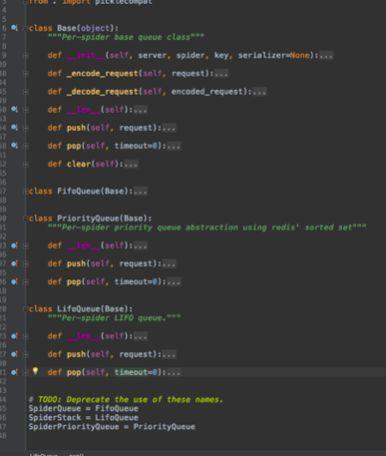
Task: Click the folded ellipsis after _decode_request signature
Action: click(x=260, y=91)
